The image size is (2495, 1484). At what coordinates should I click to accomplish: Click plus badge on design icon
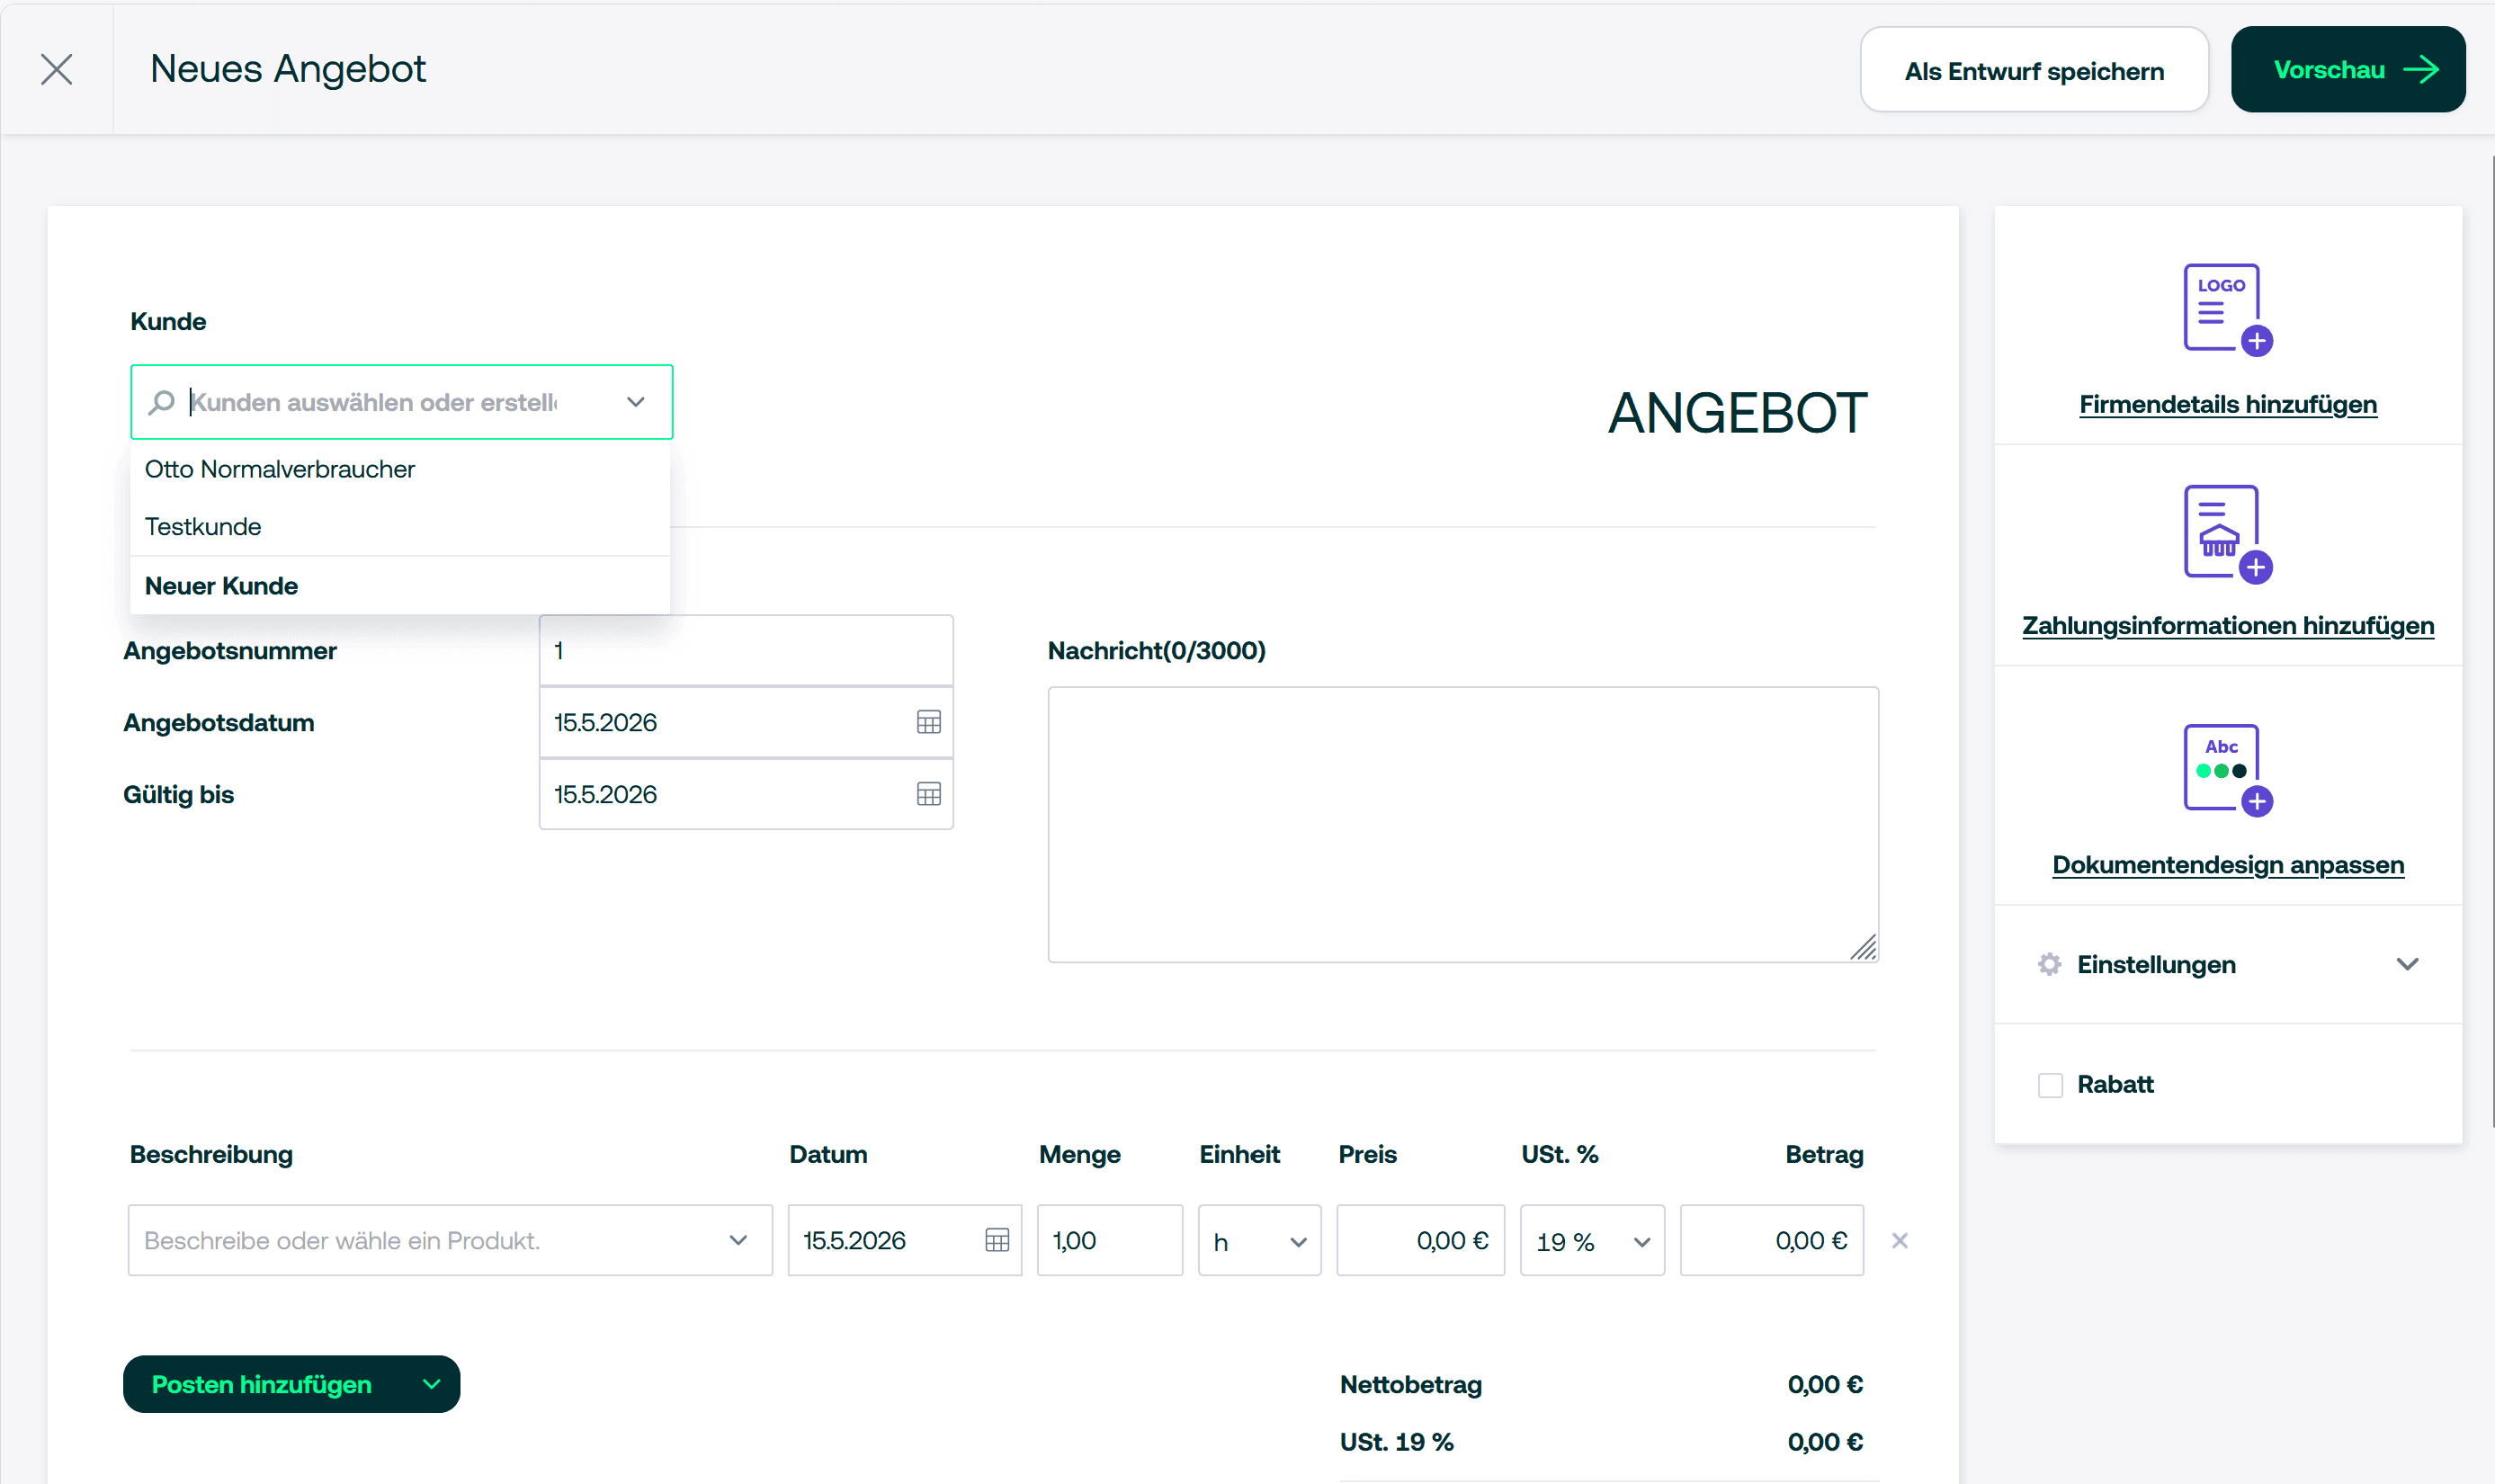pos(2256,801)
